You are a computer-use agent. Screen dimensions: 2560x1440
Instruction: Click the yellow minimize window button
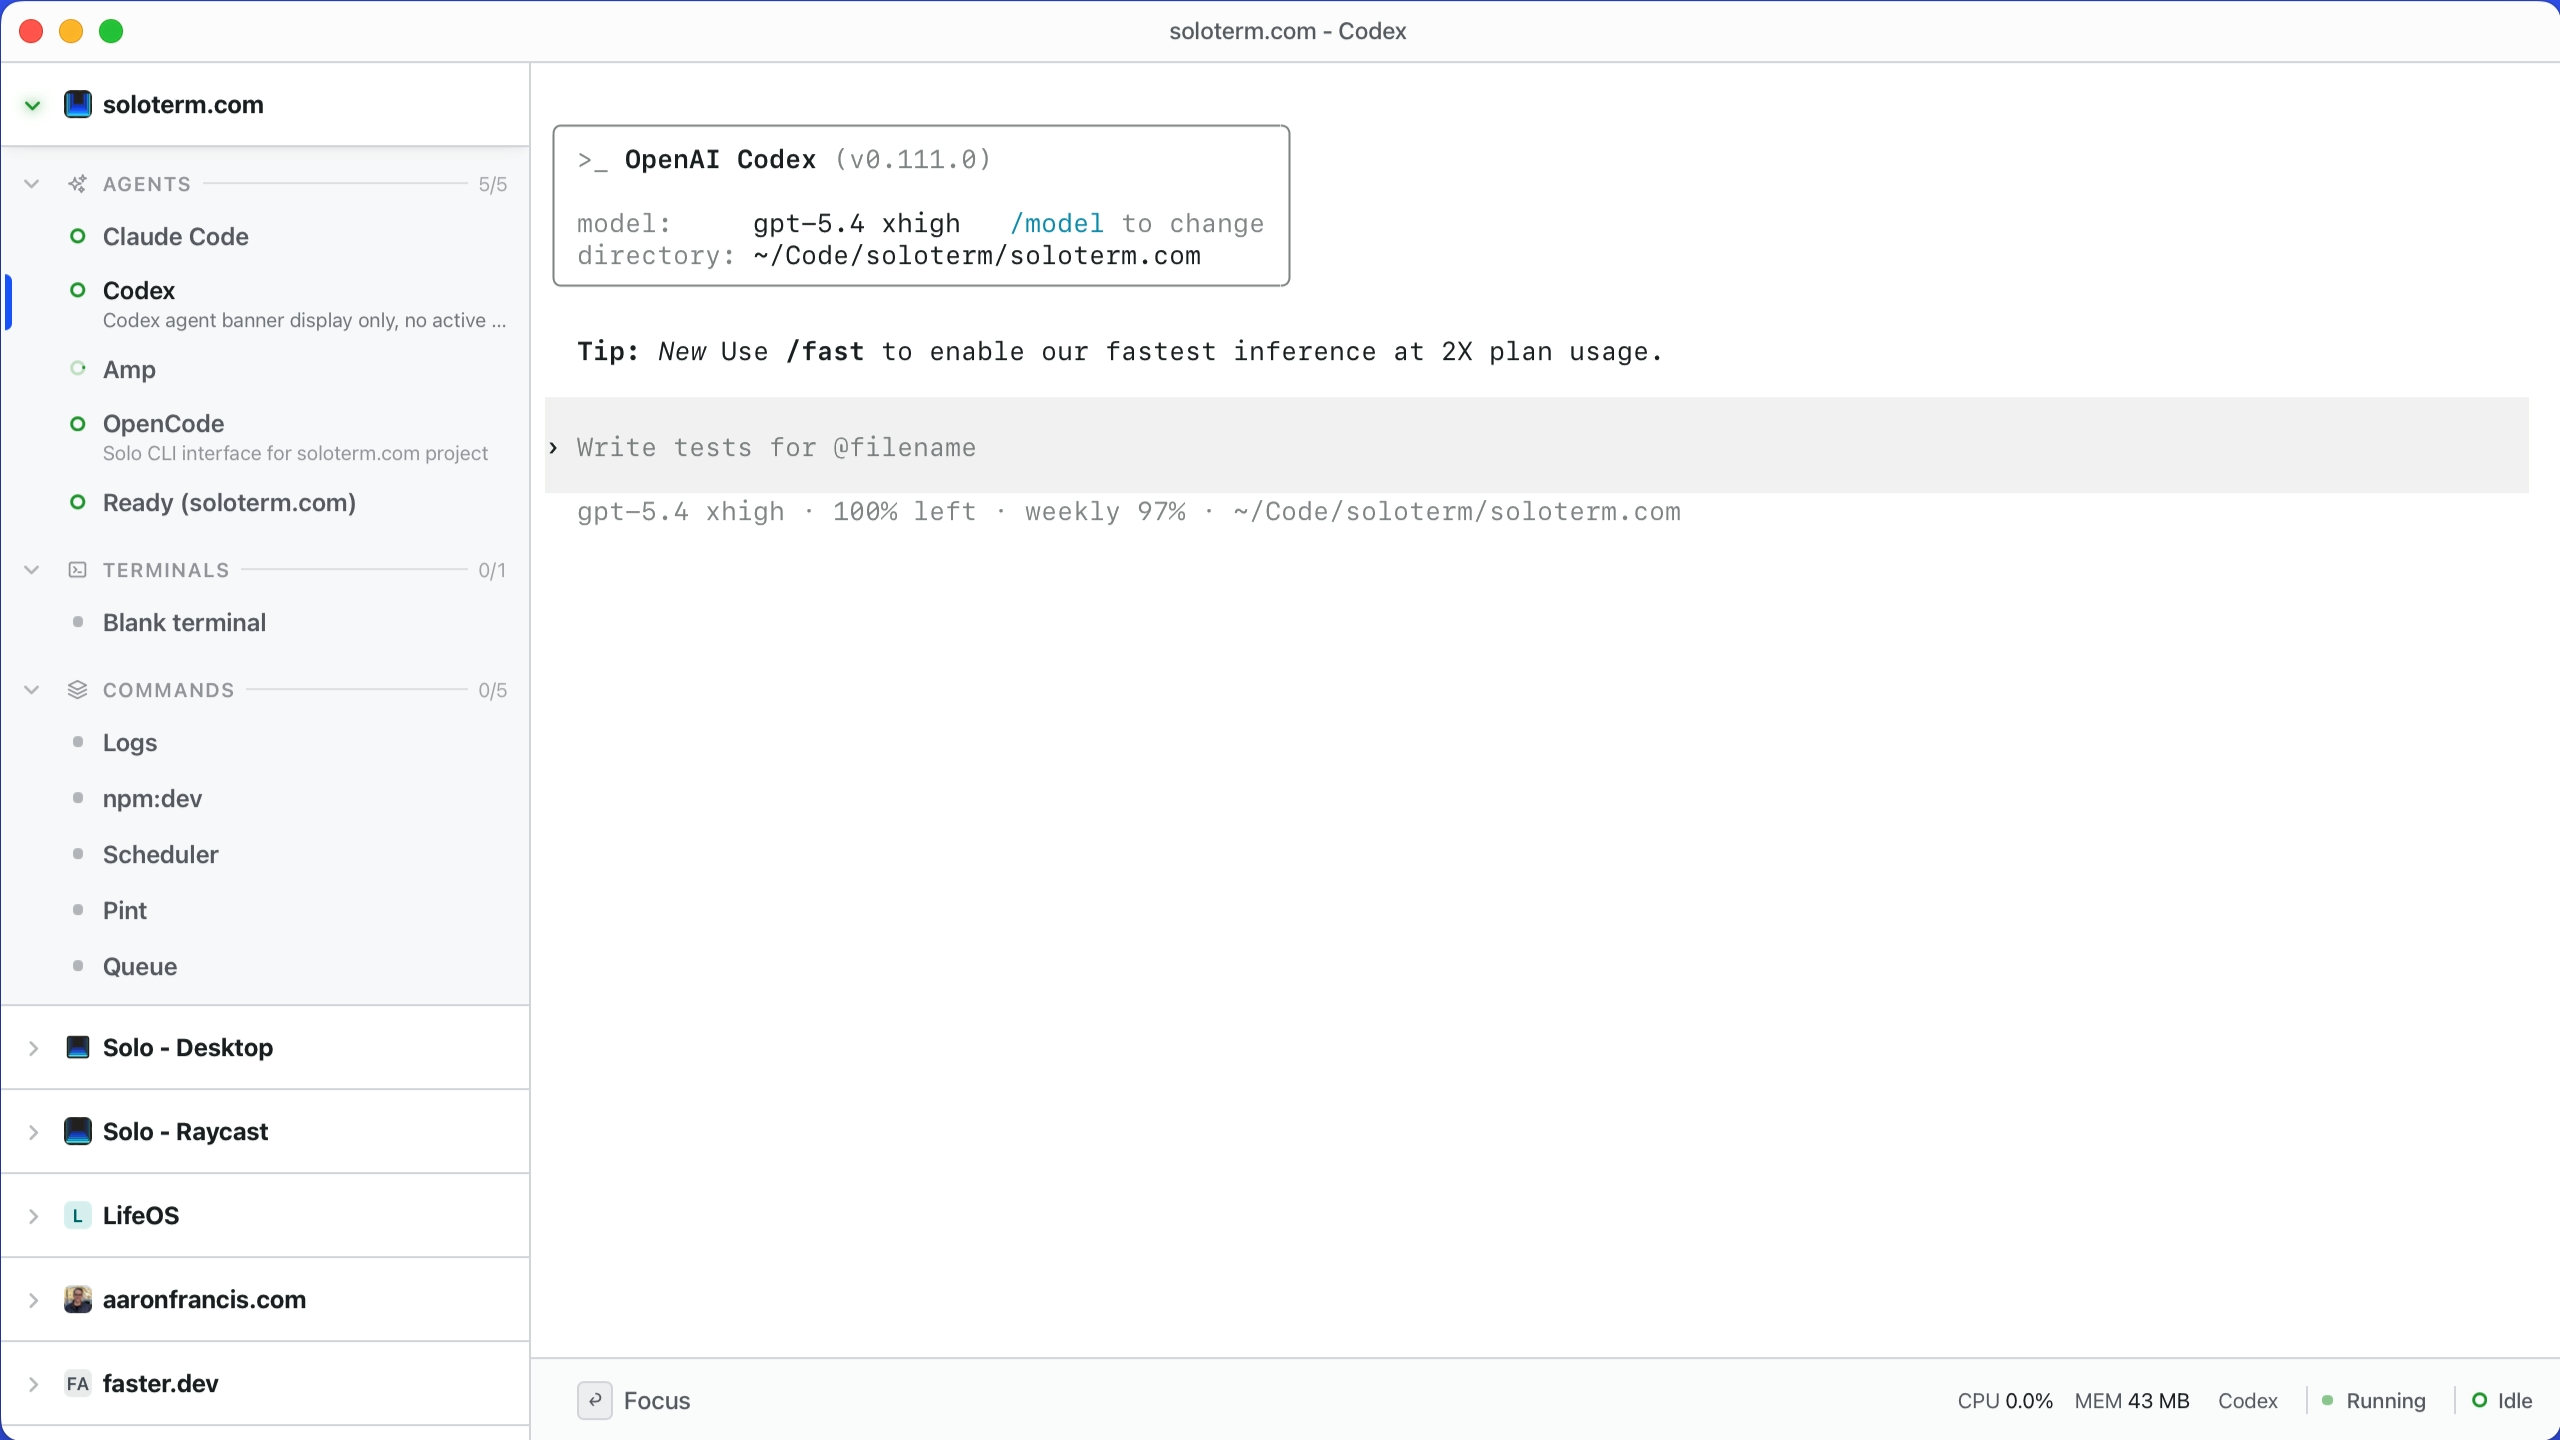coord(71,31)
